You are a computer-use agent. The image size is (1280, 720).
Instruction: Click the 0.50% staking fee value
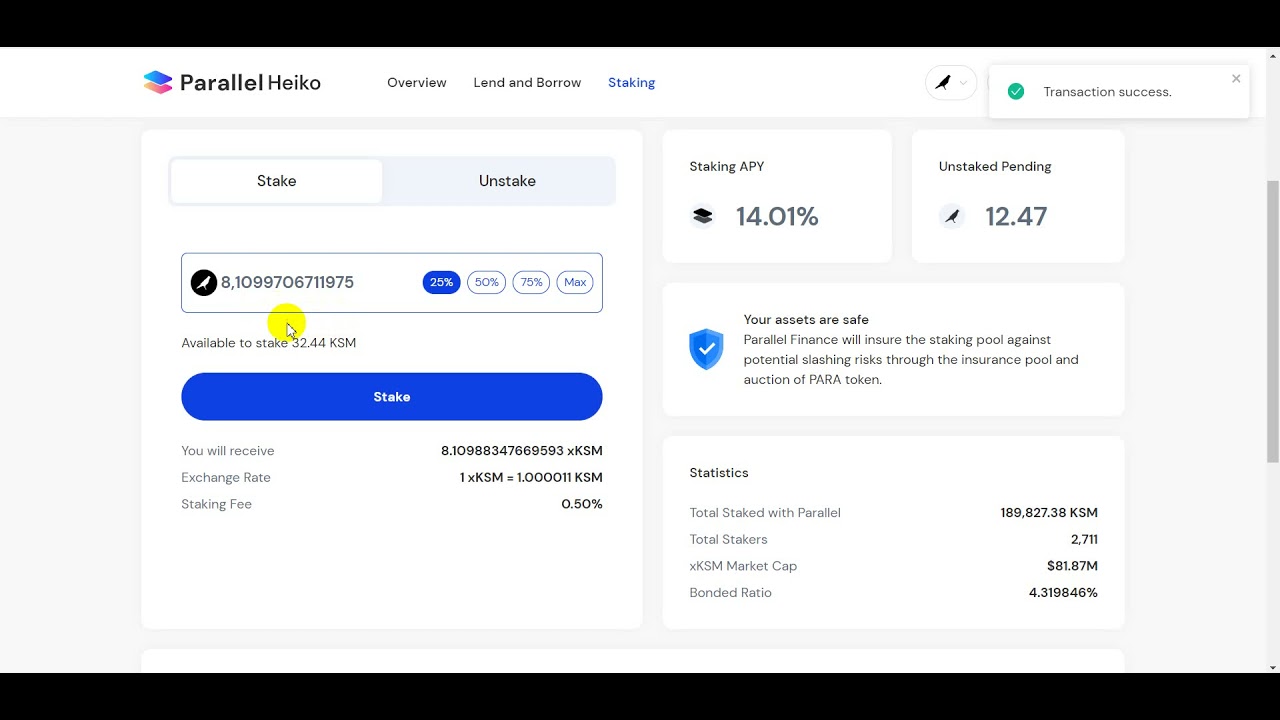[582, 504]
